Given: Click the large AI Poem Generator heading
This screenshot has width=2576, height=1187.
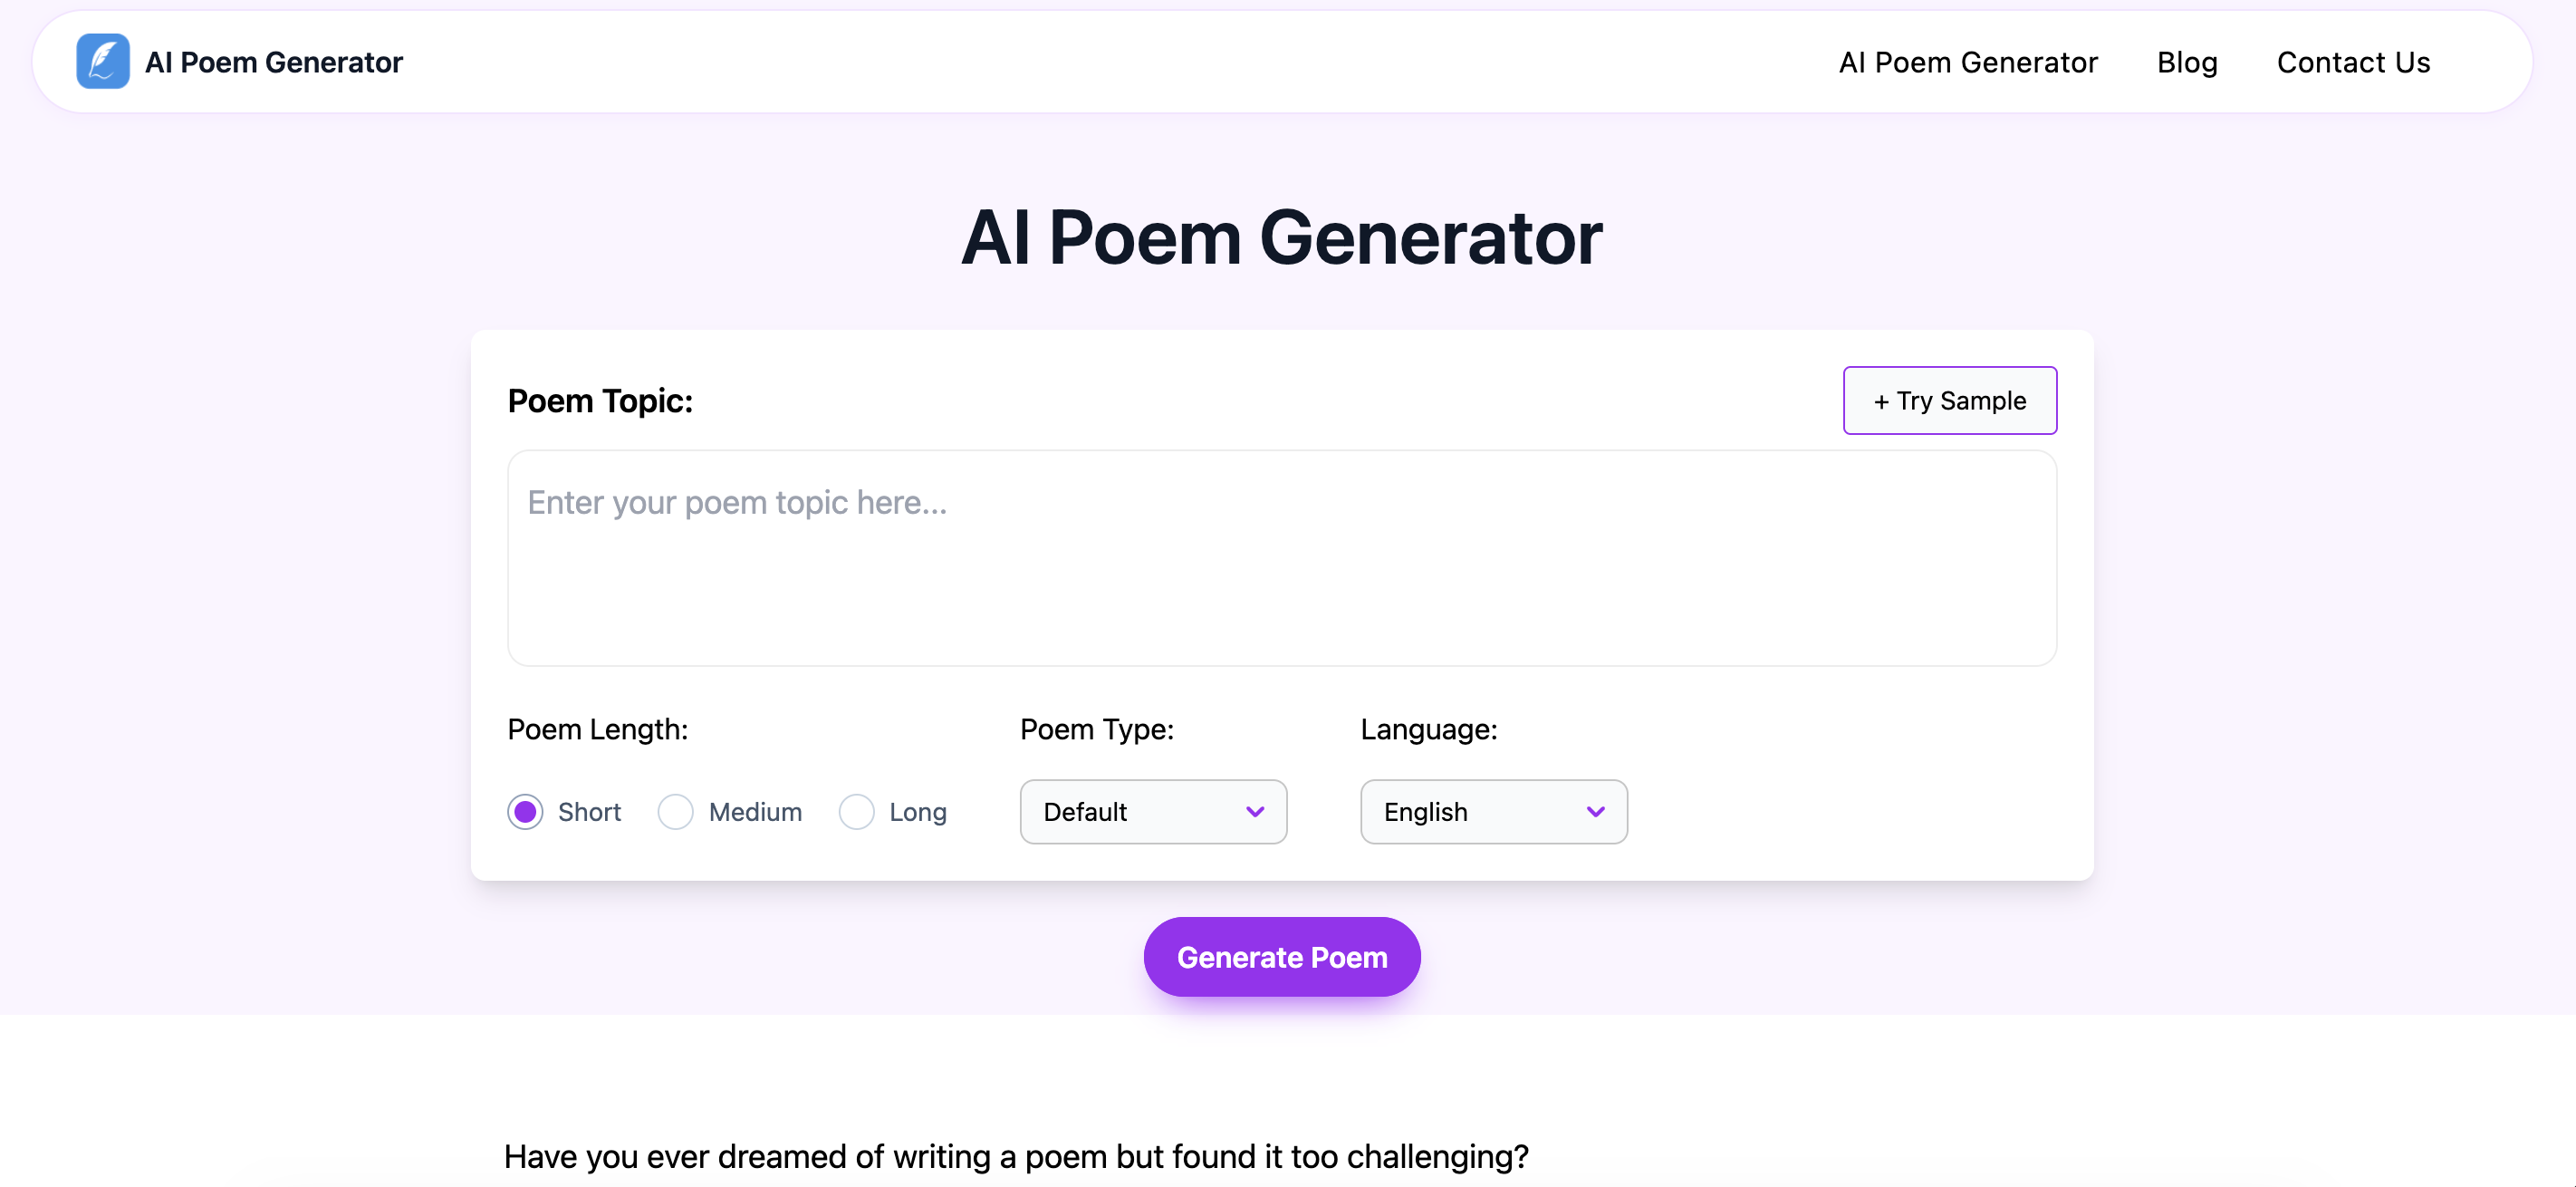Looking at the screenshot, I should pyautogui.click(x=1281, y=238).
